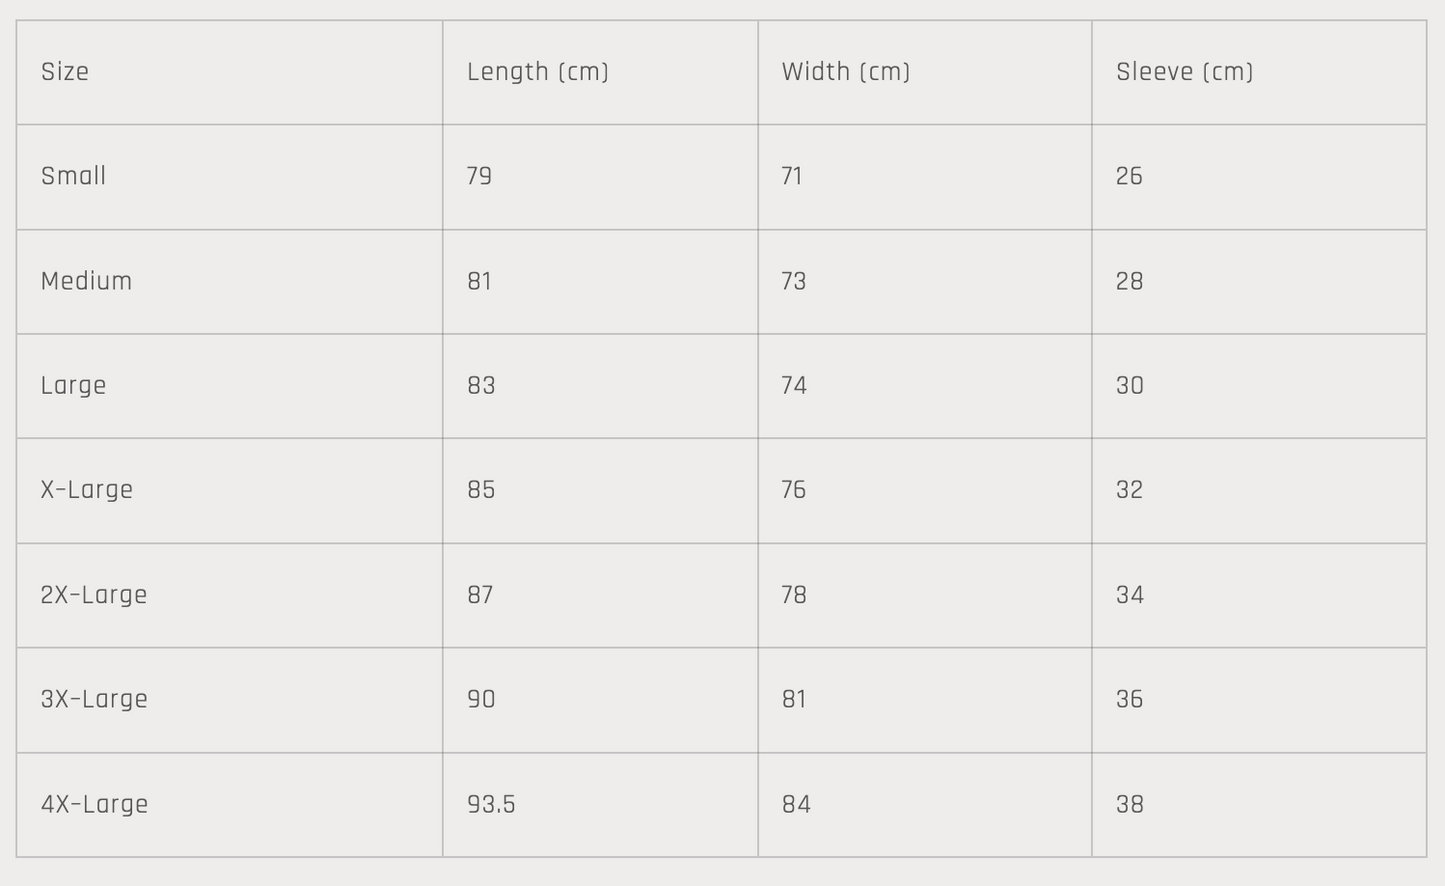The height and width of the screenshot is (886, 1445).
Task: Click Large sleeve value 30
Action: click(x=1130, y=386)
